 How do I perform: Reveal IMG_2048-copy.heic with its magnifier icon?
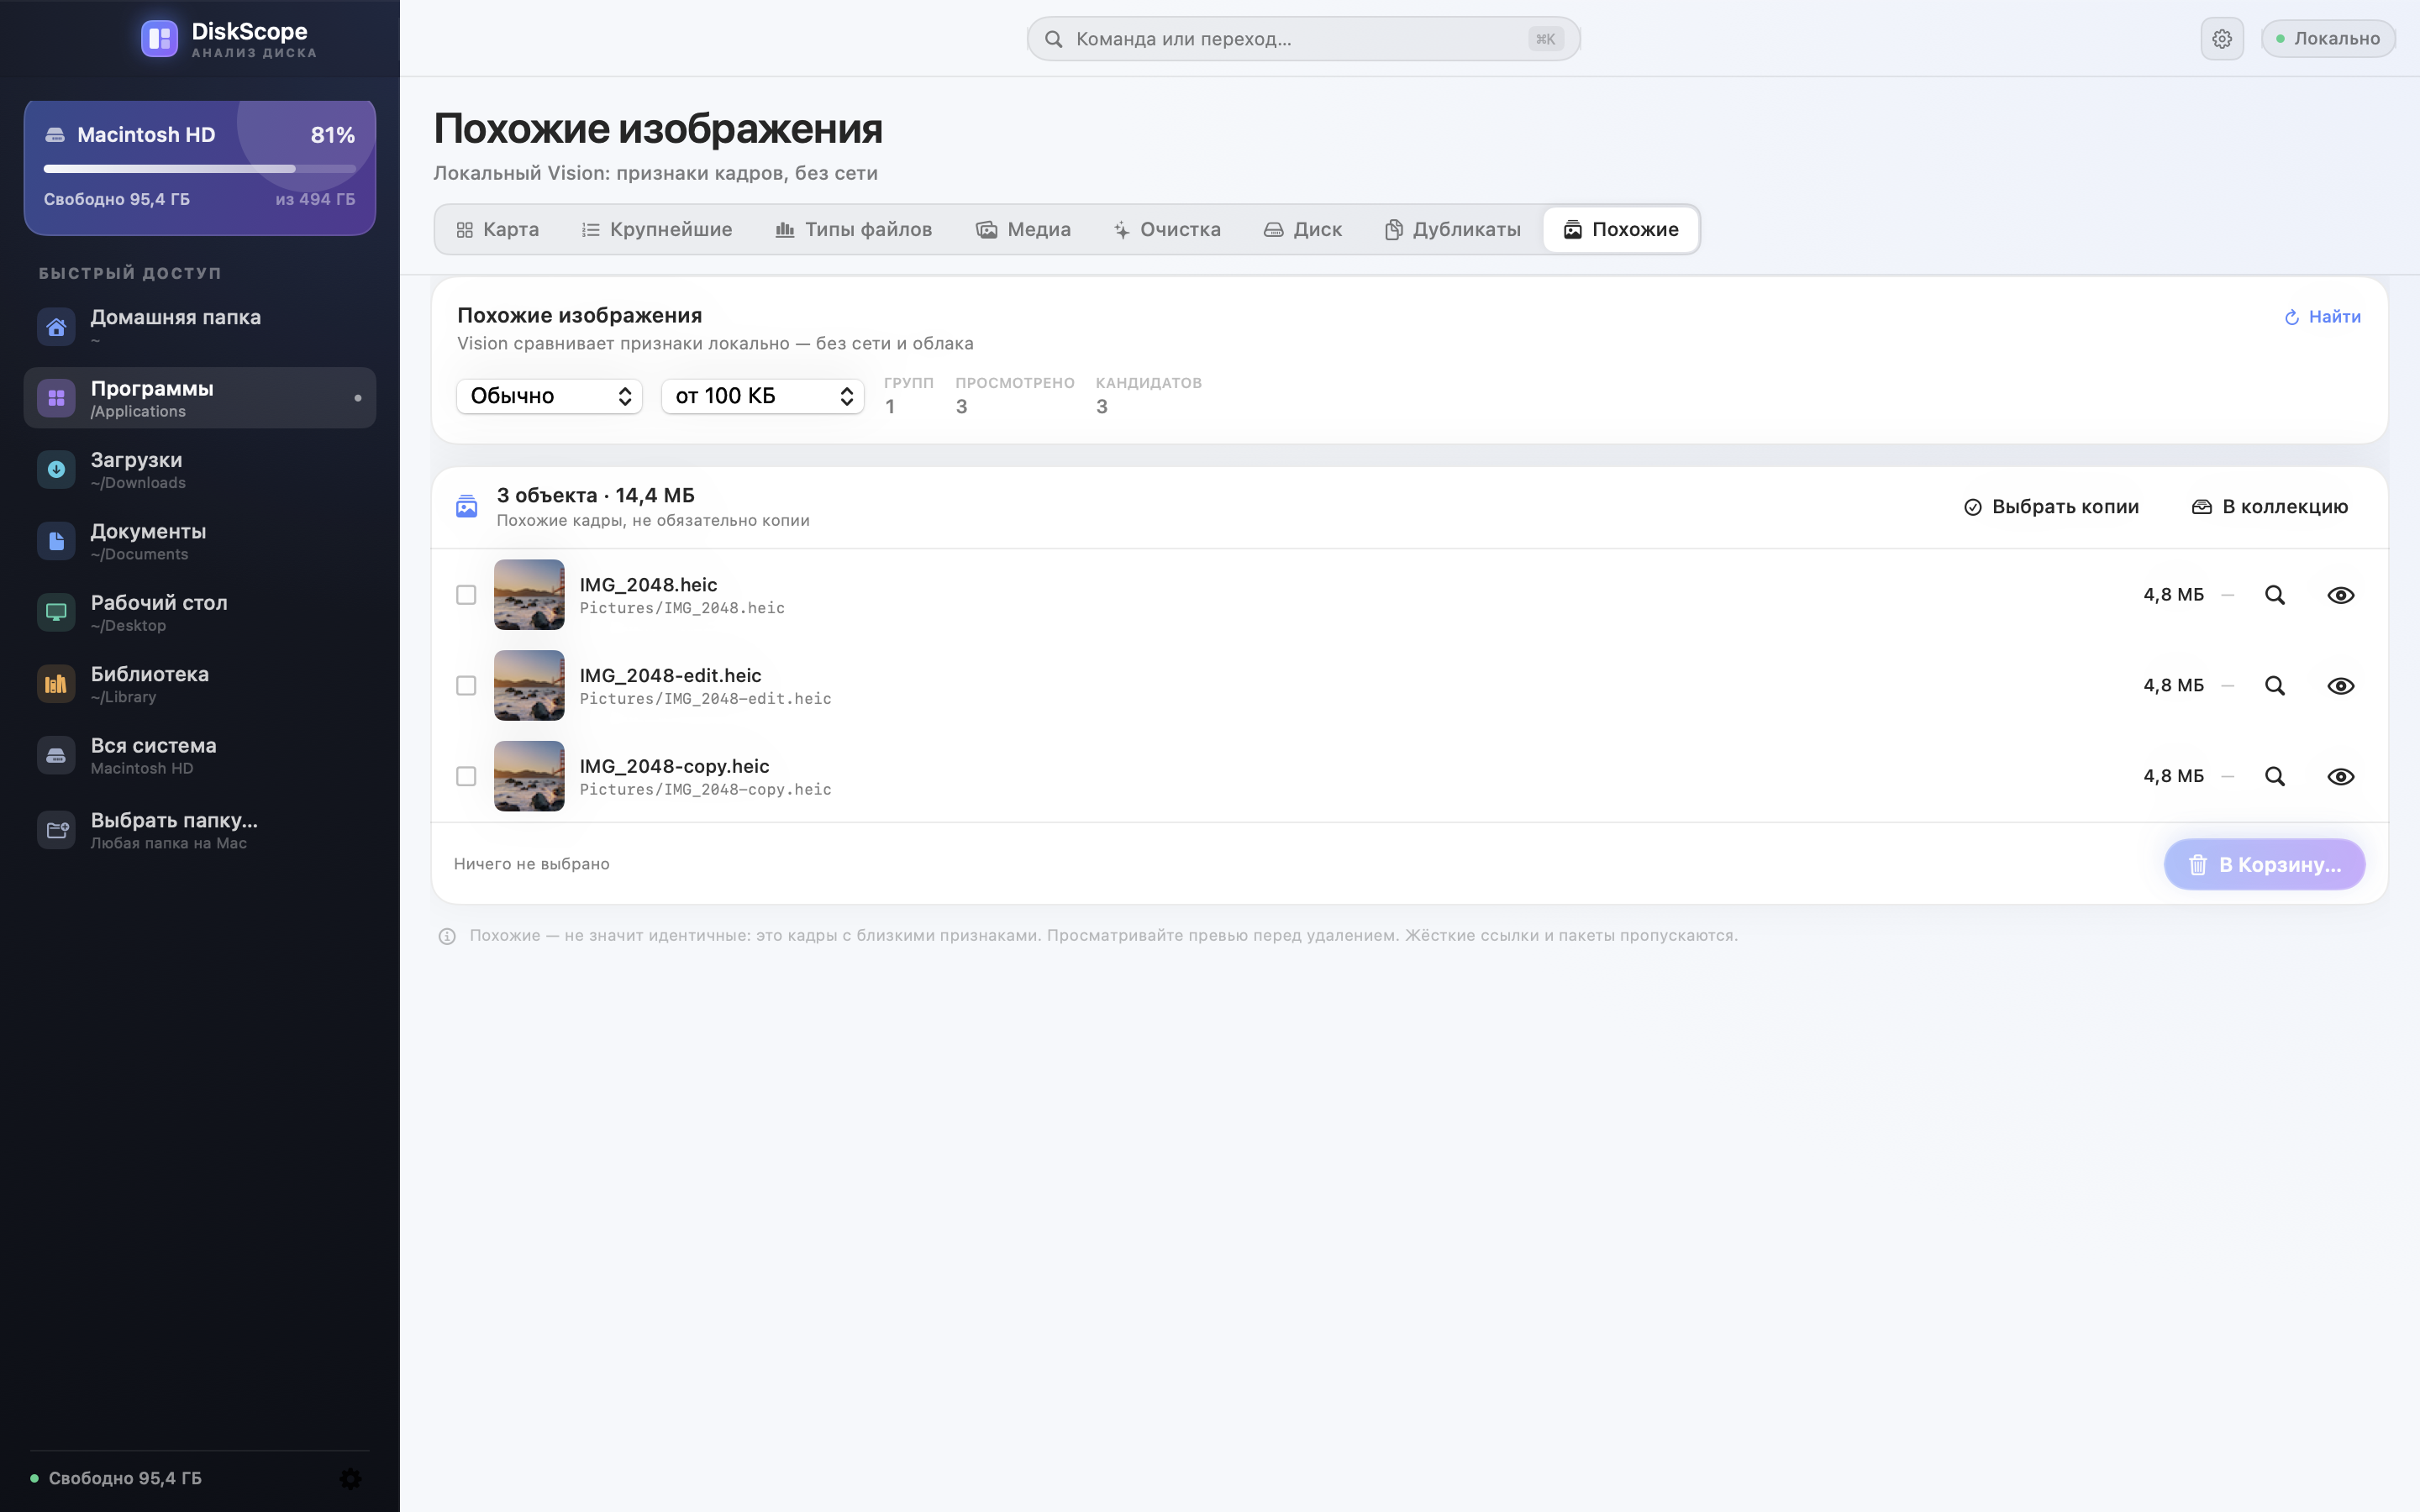(x=2275, y=776)
